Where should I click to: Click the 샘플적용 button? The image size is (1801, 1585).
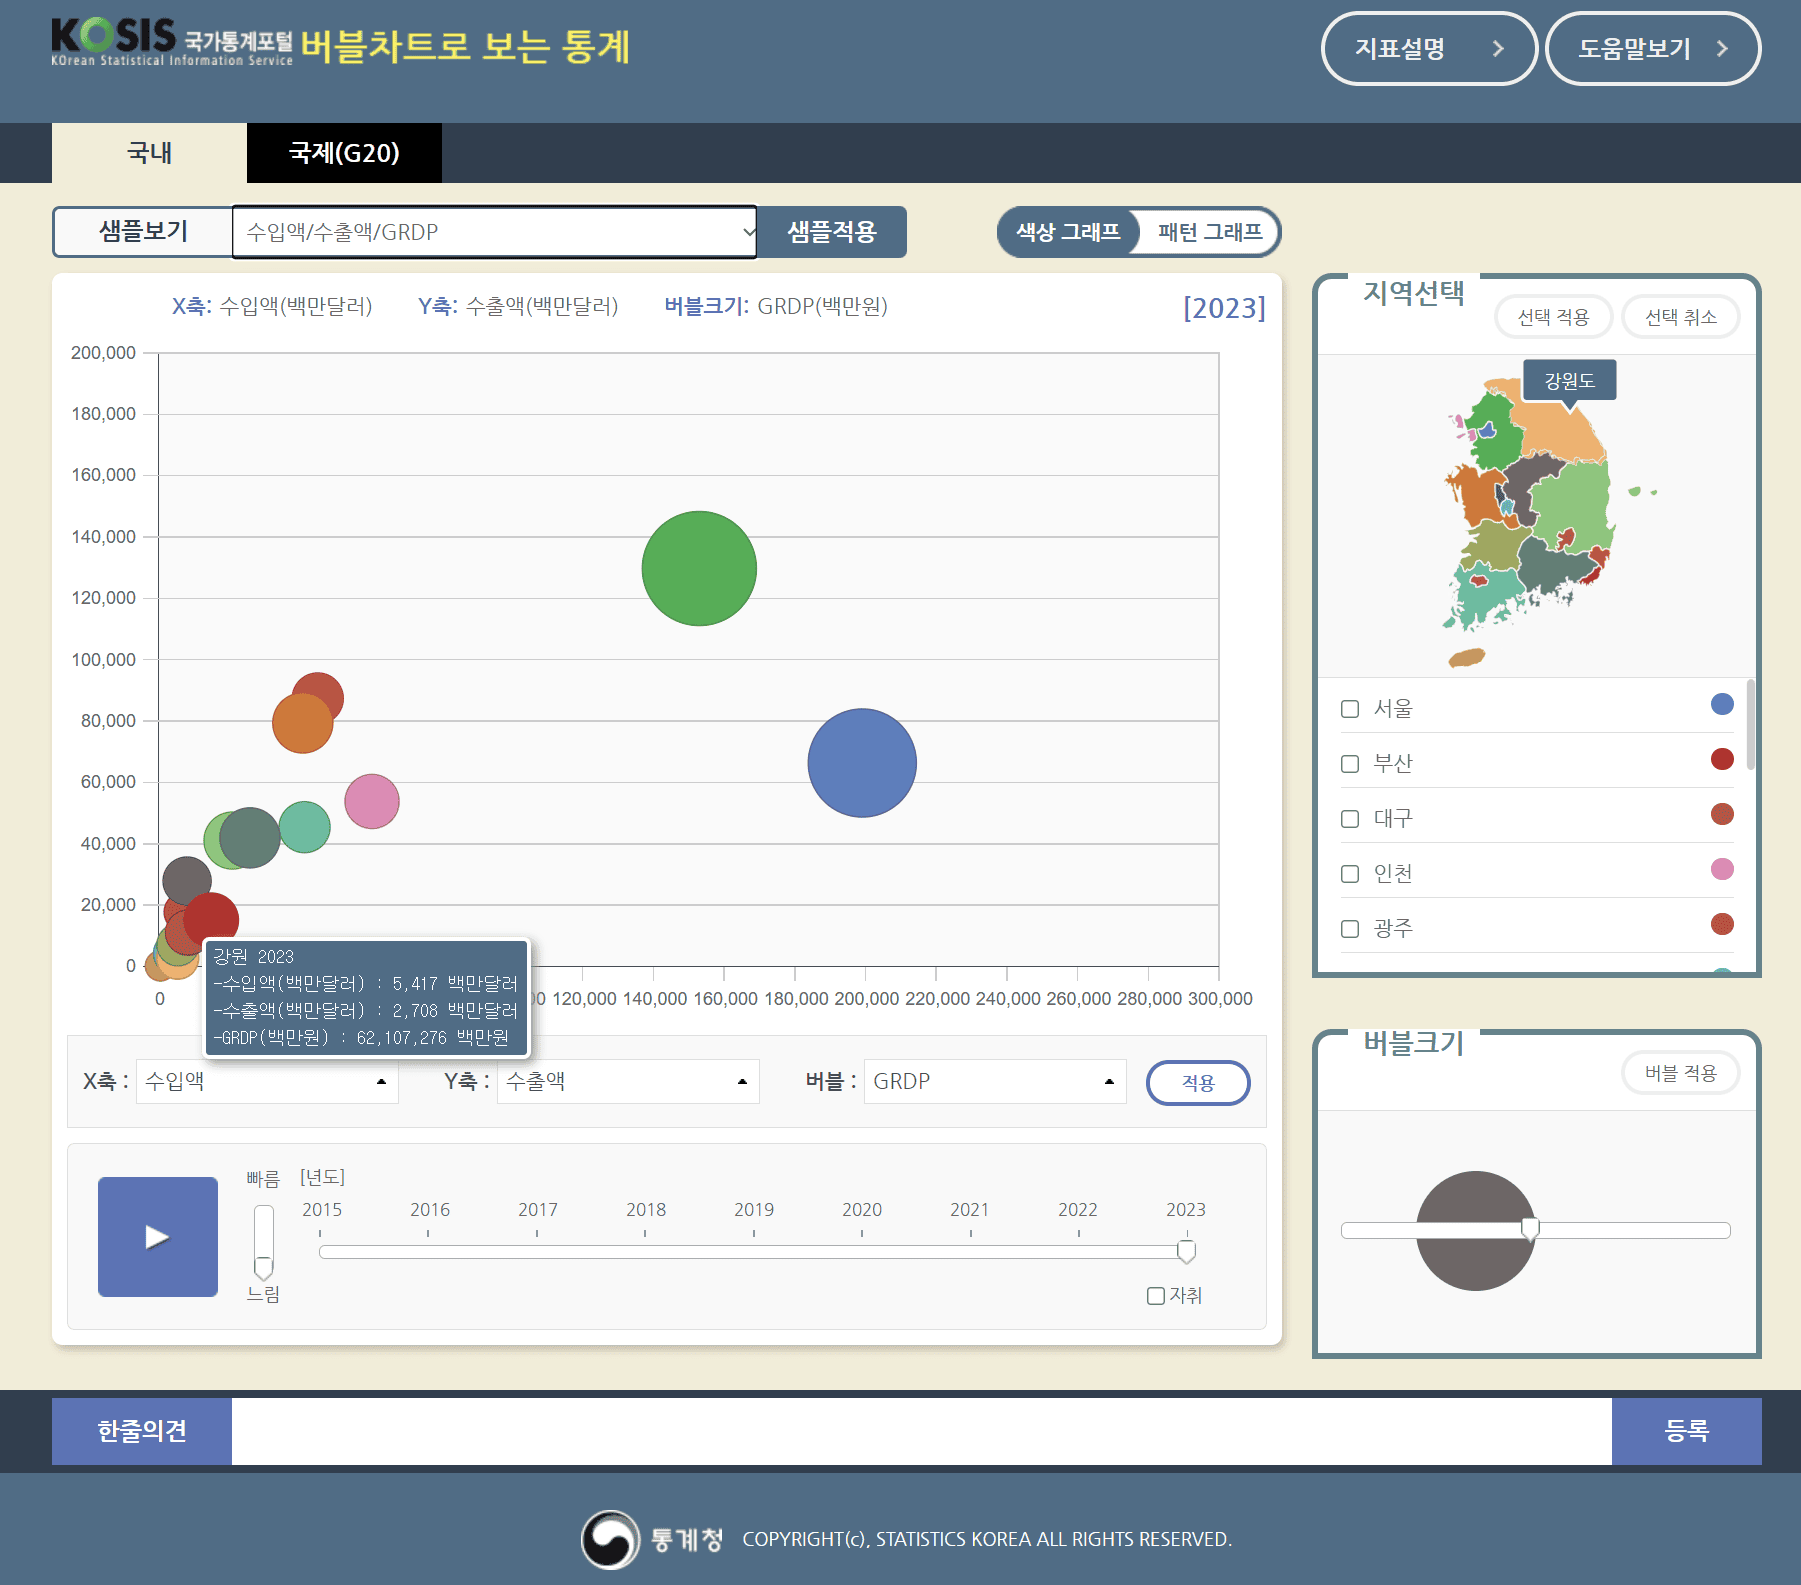tap(831, 232)
